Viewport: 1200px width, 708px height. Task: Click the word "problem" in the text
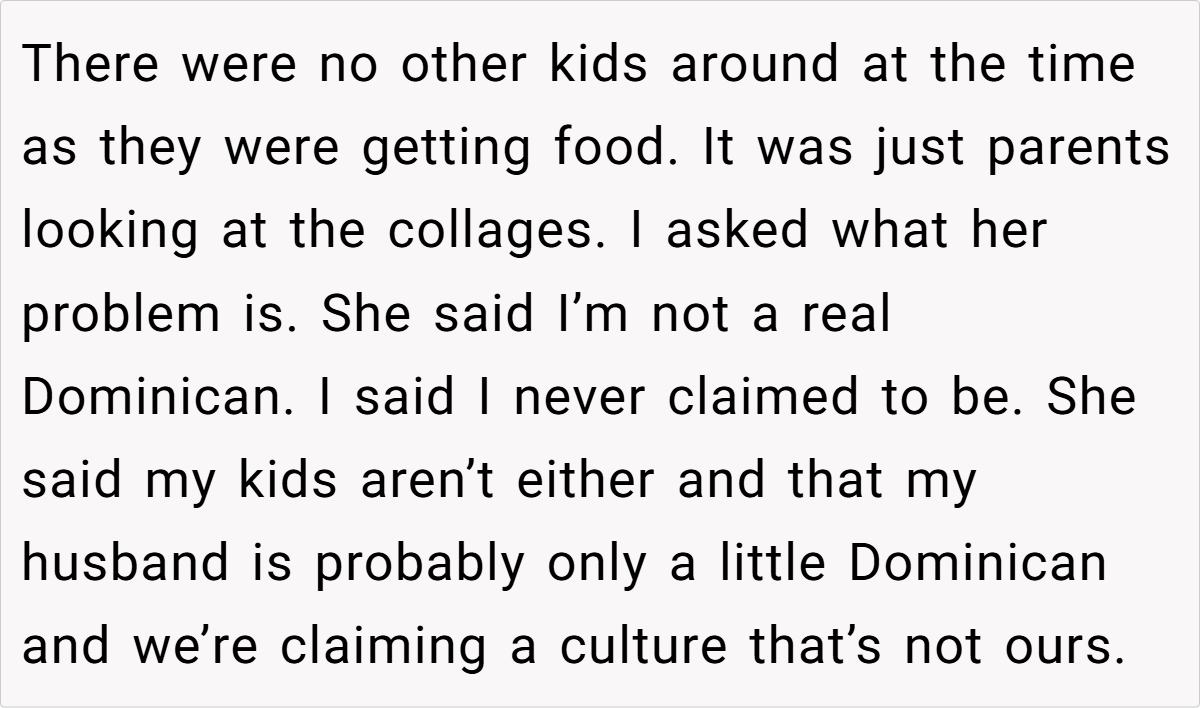click(113, 315)
